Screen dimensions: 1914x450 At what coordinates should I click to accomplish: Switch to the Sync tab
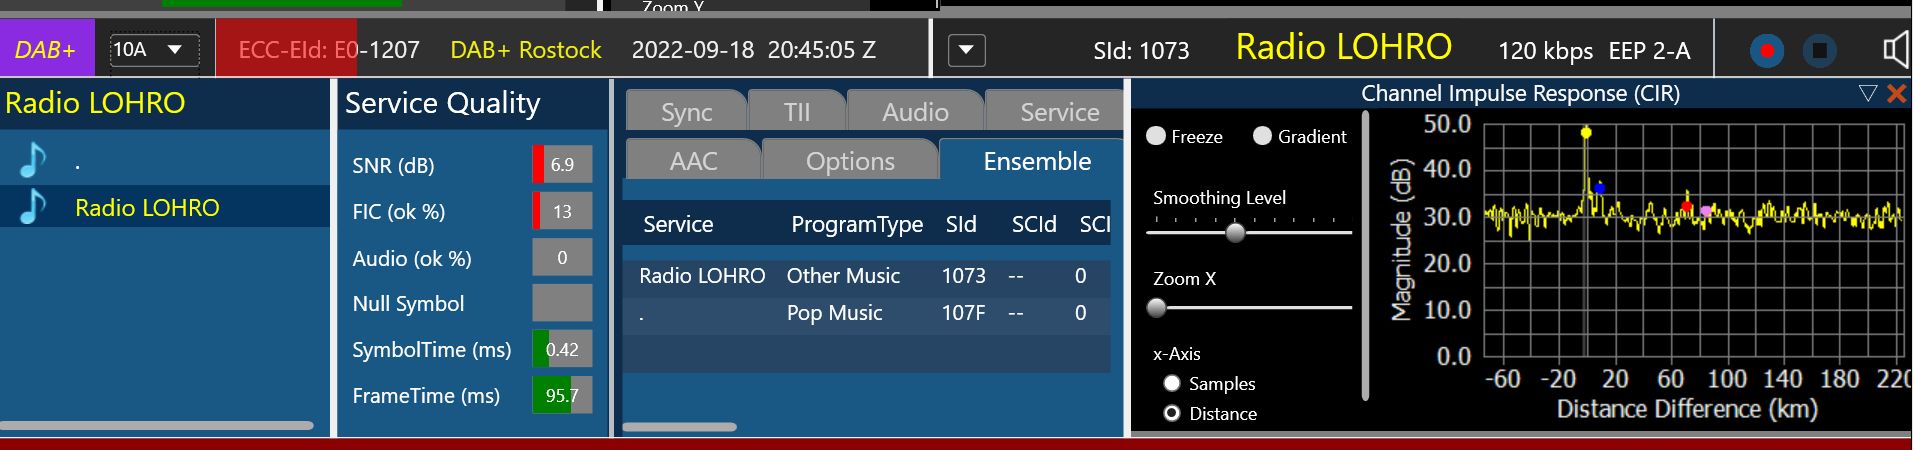click(686, 112)
